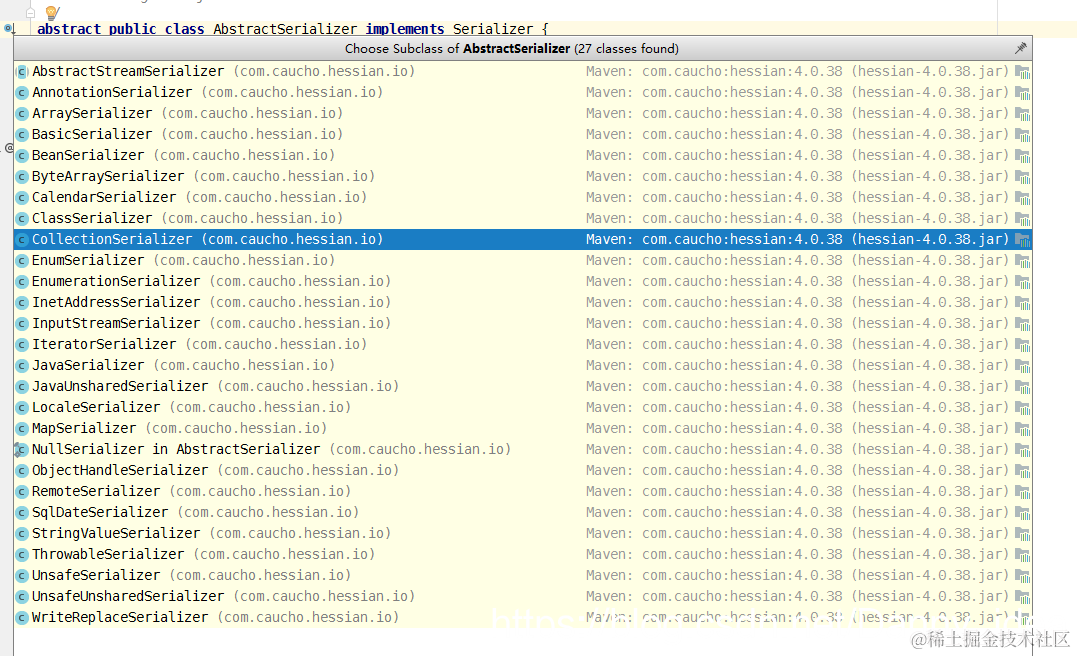This screenshot has height=656, width=1077.
Task: Select LocaleSerializer row
Action: pyautogui.click(x=523, y=407)
